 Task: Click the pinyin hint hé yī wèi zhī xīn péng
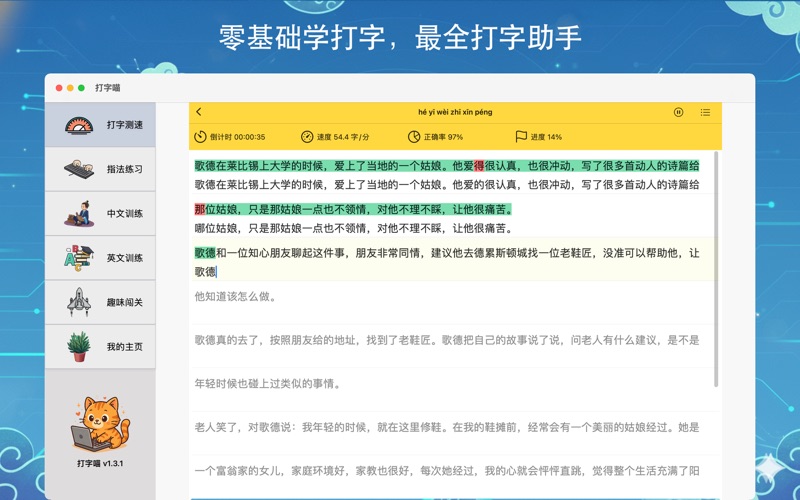[455, 112]
